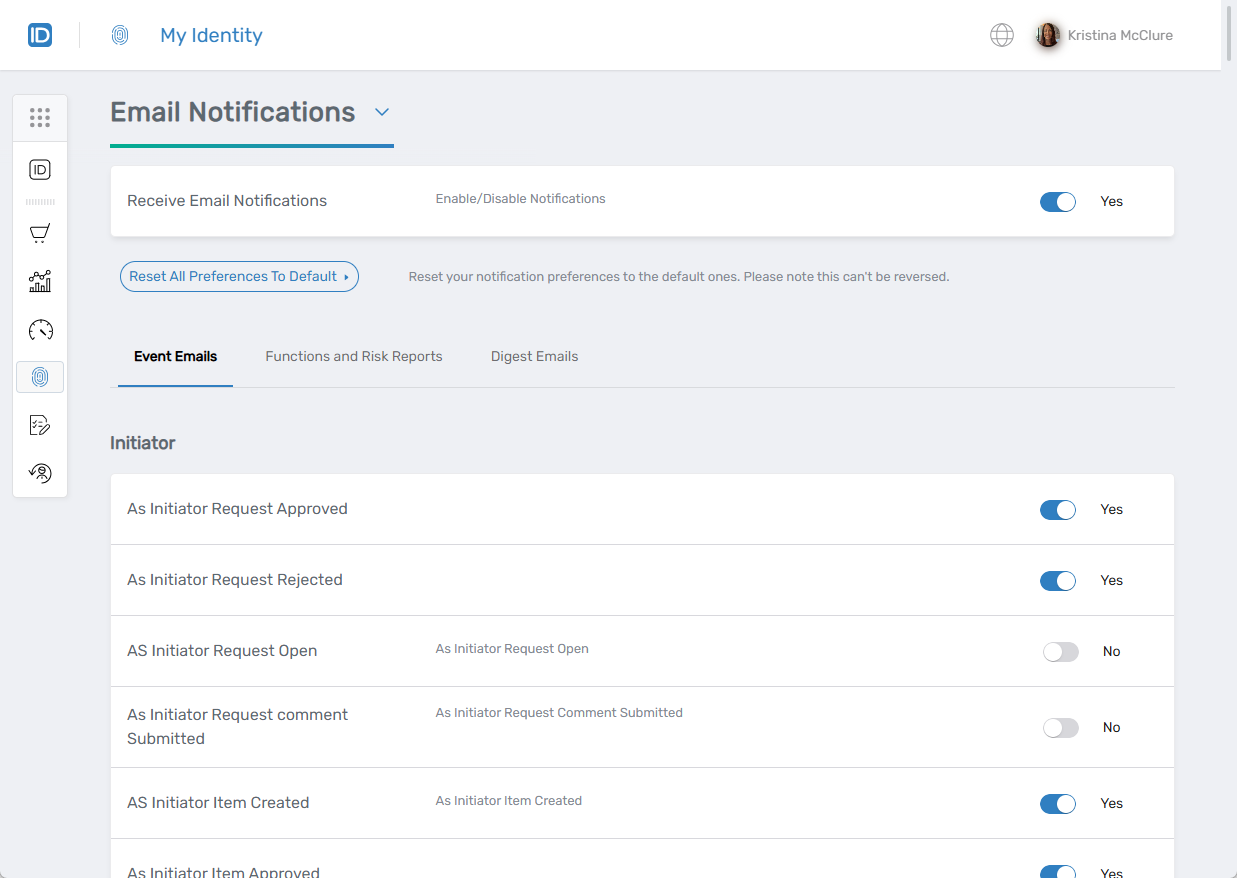Open the apps grid icon in sidebar

click(x=40, y=118)
